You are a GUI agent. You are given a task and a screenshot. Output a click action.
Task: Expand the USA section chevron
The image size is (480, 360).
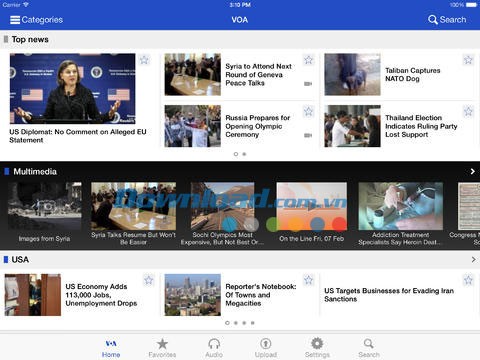(473, 259)
